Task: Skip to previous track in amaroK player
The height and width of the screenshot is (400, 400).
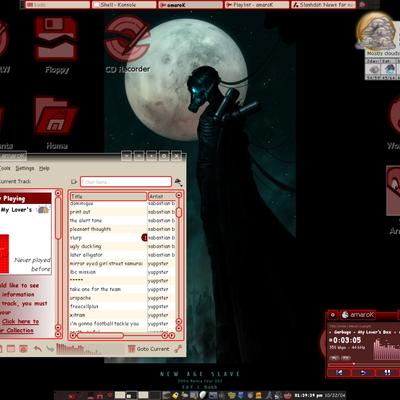Action: [339, 372]
